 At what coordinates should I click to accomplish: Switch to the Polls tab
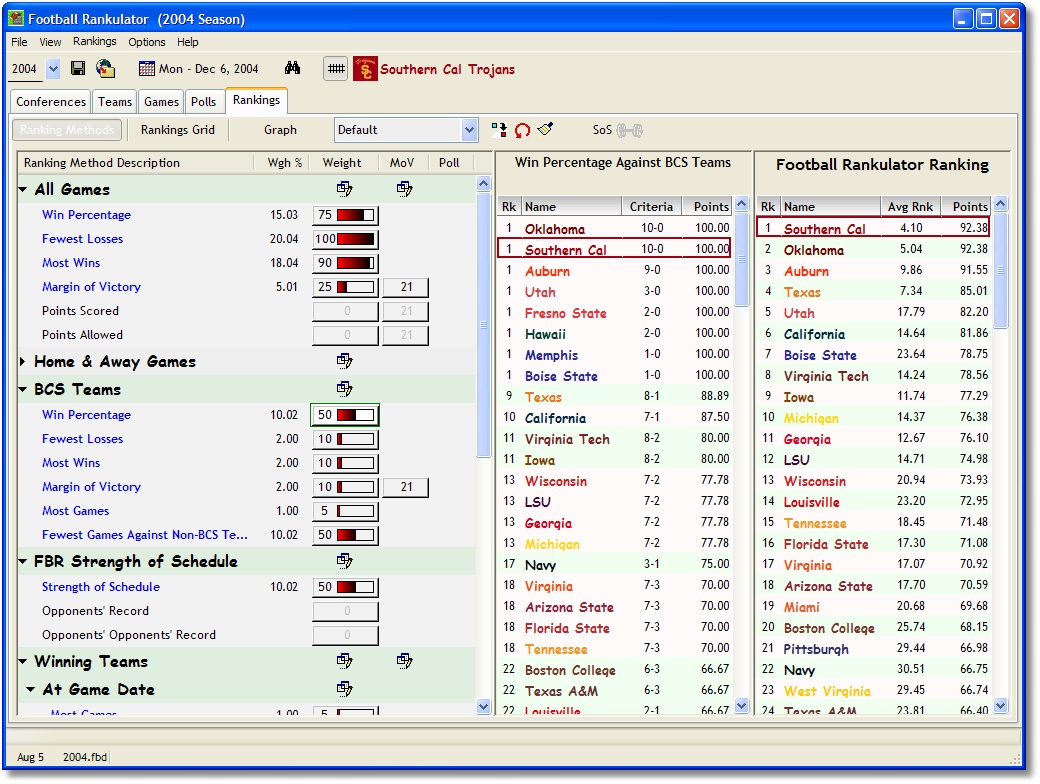[204, 101]
